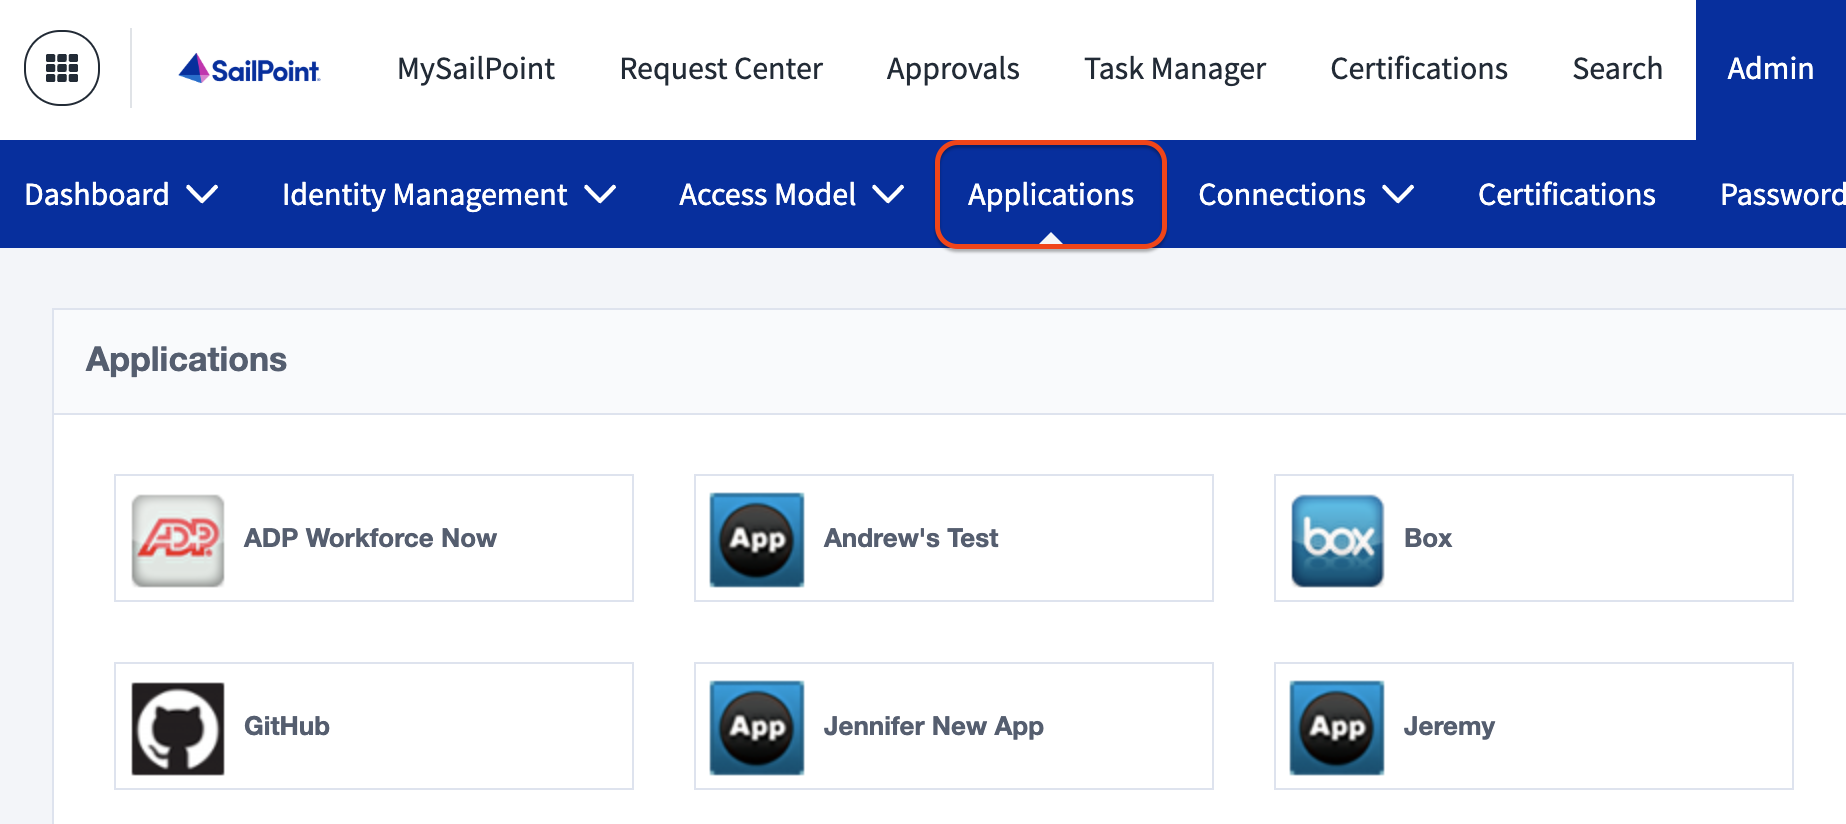This screenshot has height=824, width=1846.
Task: Open the Task Manager page
Action: click(x=1175, y=69)
